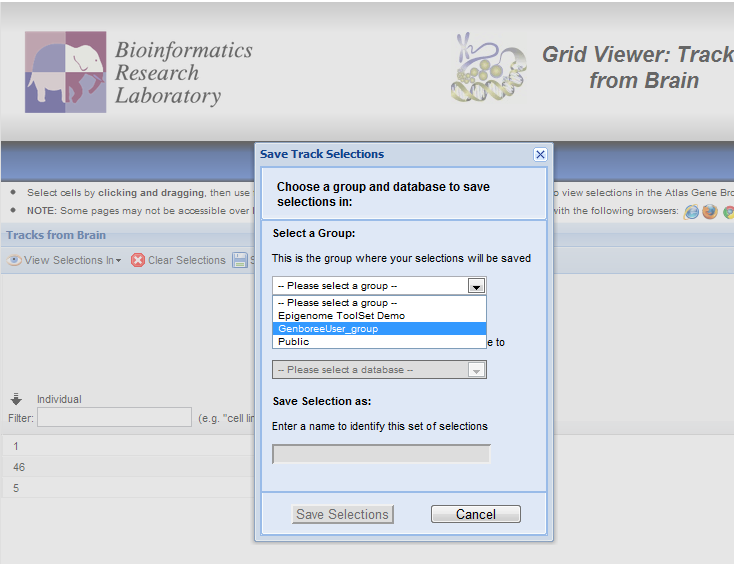The height and width of the screenshot is (564, 734).
Task: Collapse the group selection dropdown arrow
Action: coord(477,286)
